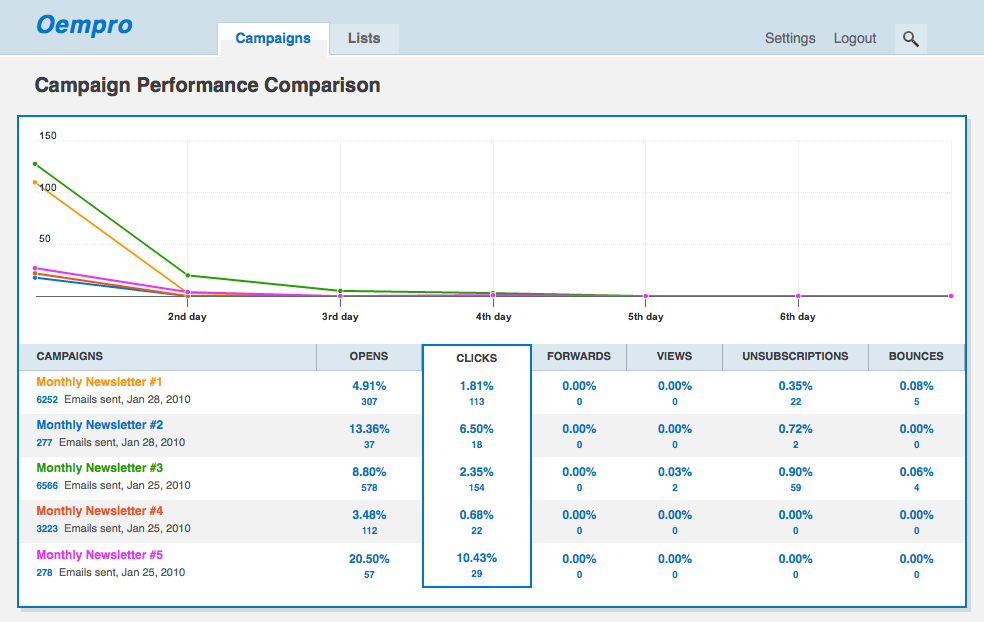Click the 6252 recipient count
The width and height of the screenshot is (984, 622).
pos(47,399)
